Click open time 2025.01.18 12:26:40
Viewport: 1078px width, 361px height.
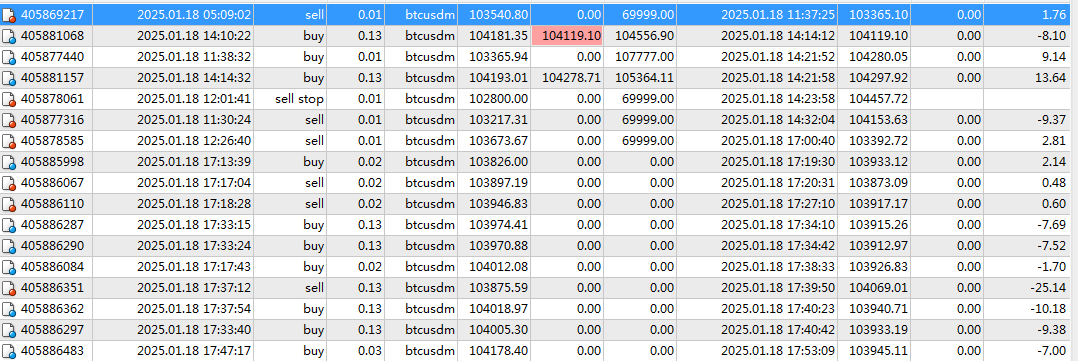point(194,141)
